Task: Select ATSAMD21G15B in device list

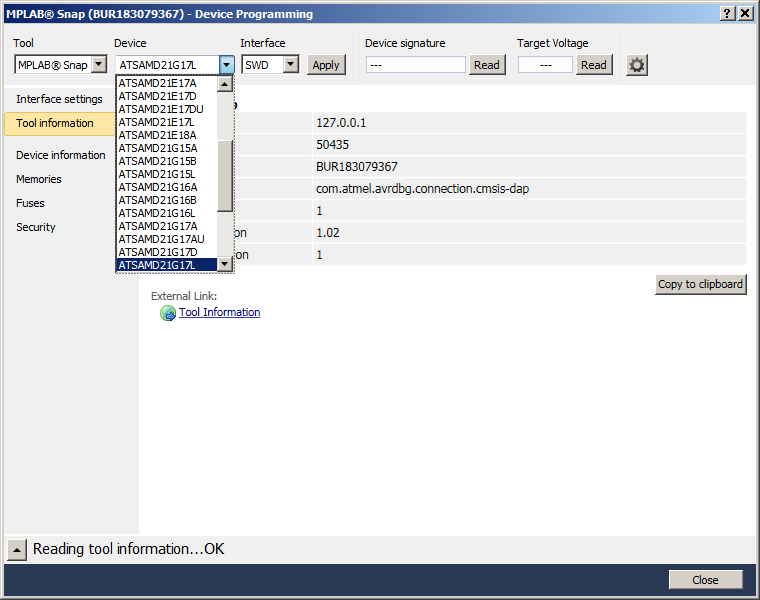Action: coord(167,161)
